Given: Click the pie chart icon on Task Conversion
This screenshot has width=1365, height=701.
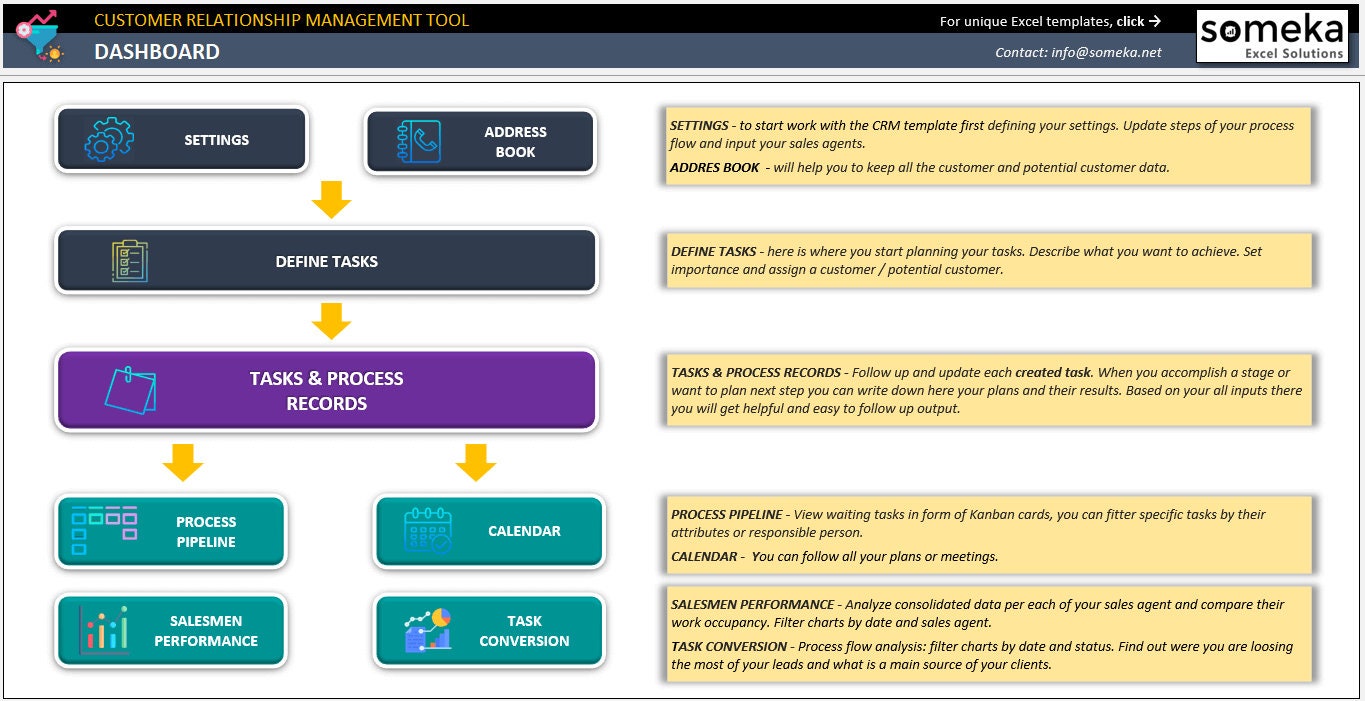Looking at the screenshot, I should point(428,630).
